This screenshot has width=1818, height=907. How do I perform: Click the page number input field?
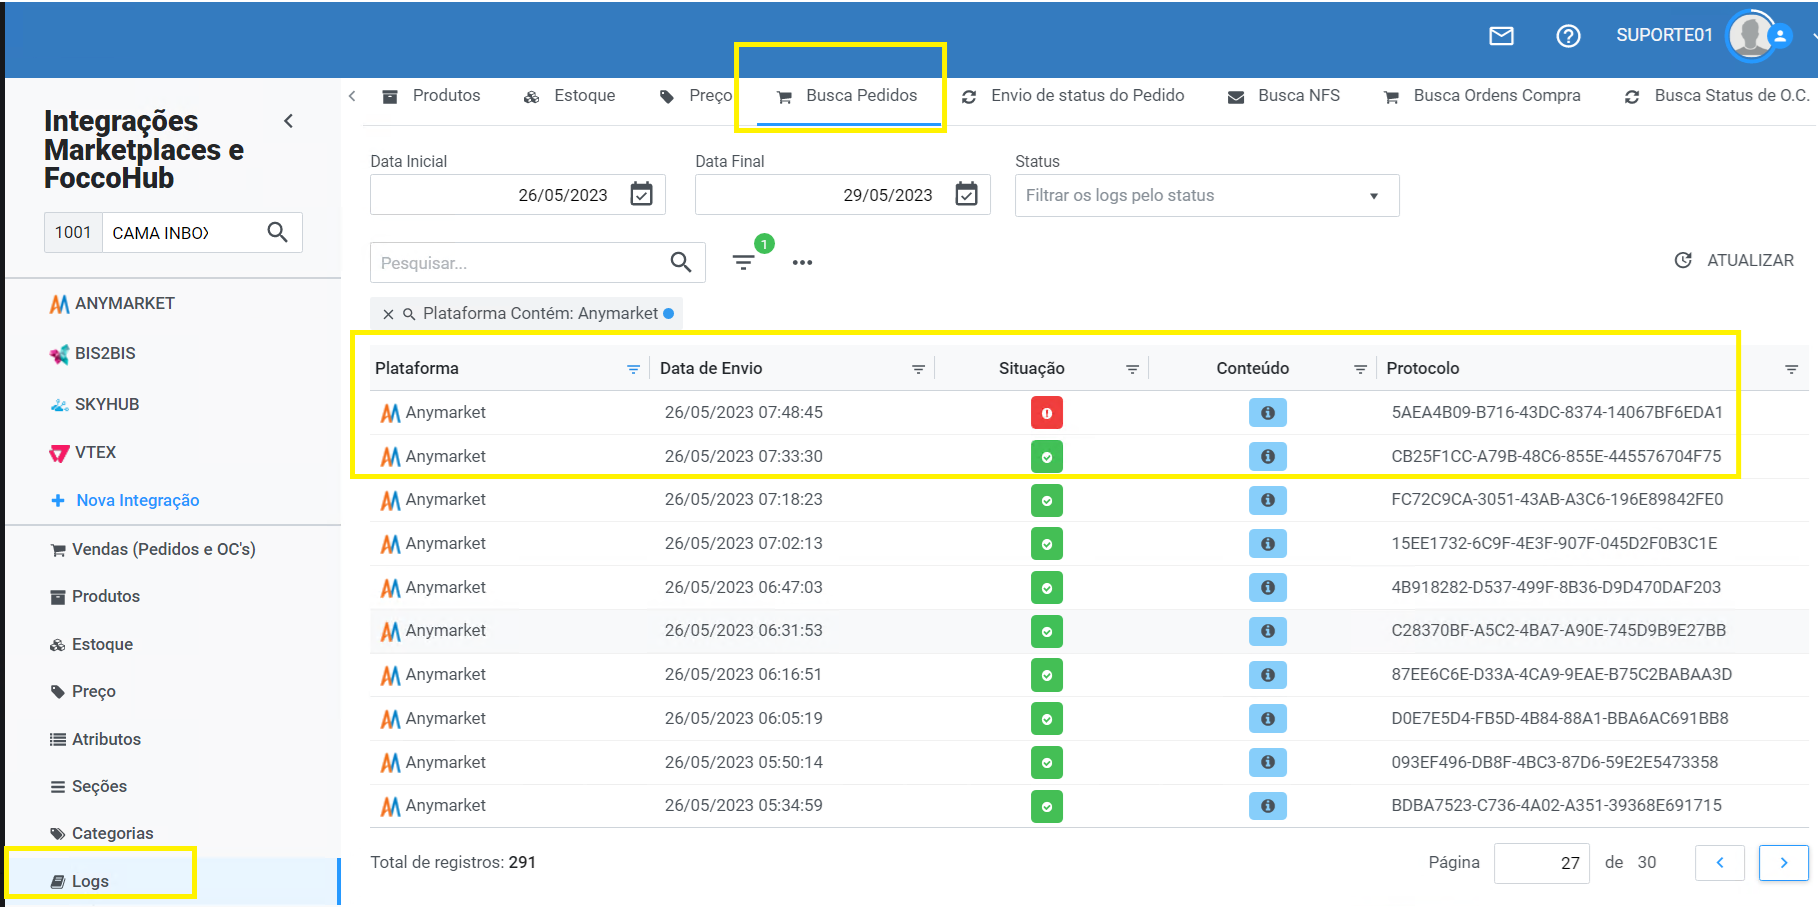point(1541,863)
